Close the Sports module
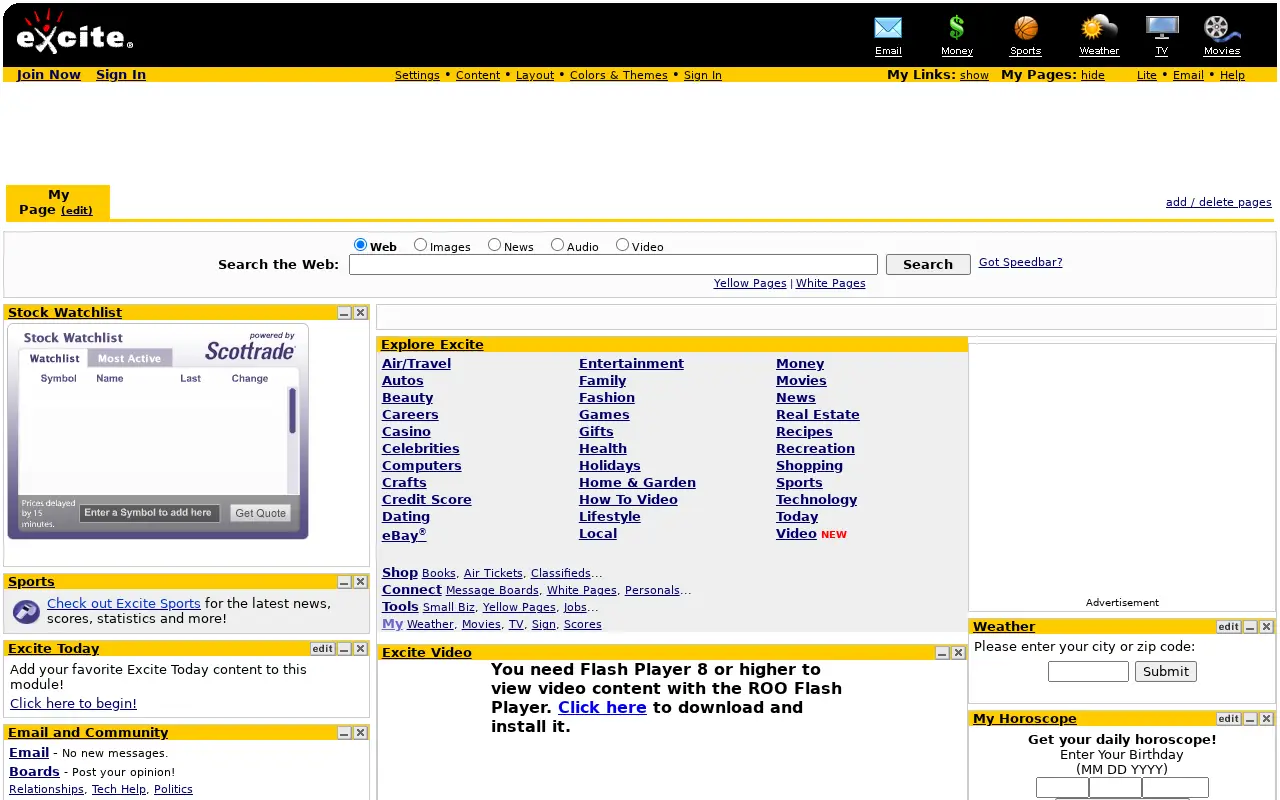 [x=360, y=582]
